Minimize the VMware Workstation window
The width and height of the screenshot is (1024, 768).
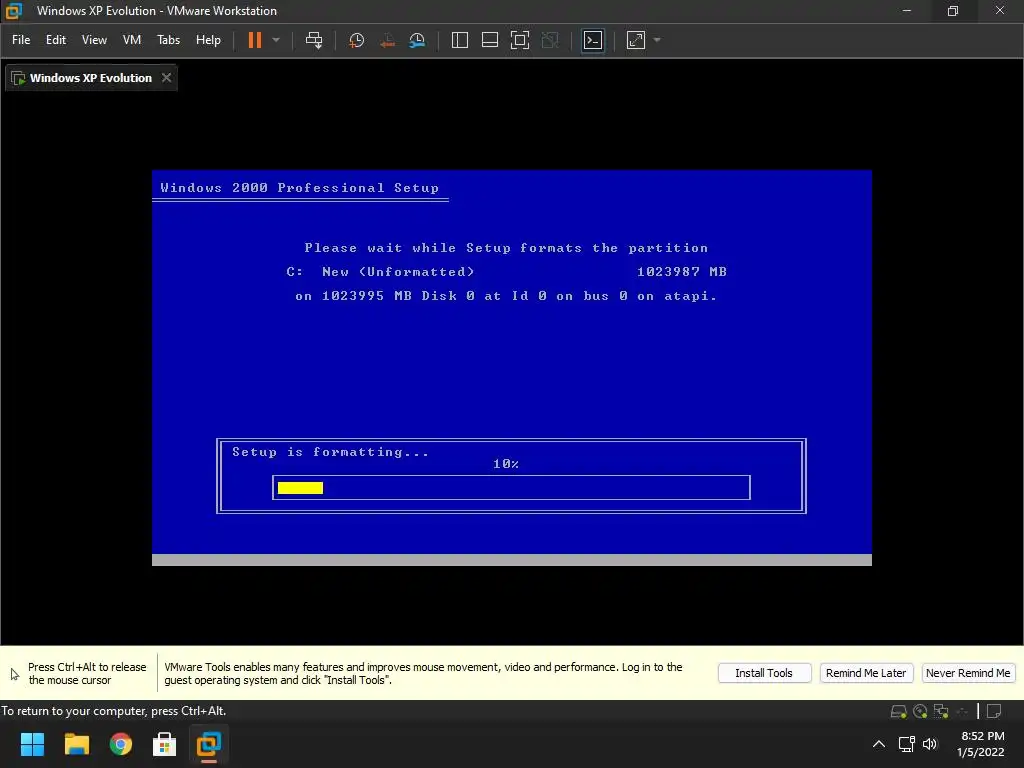(907, 11)
